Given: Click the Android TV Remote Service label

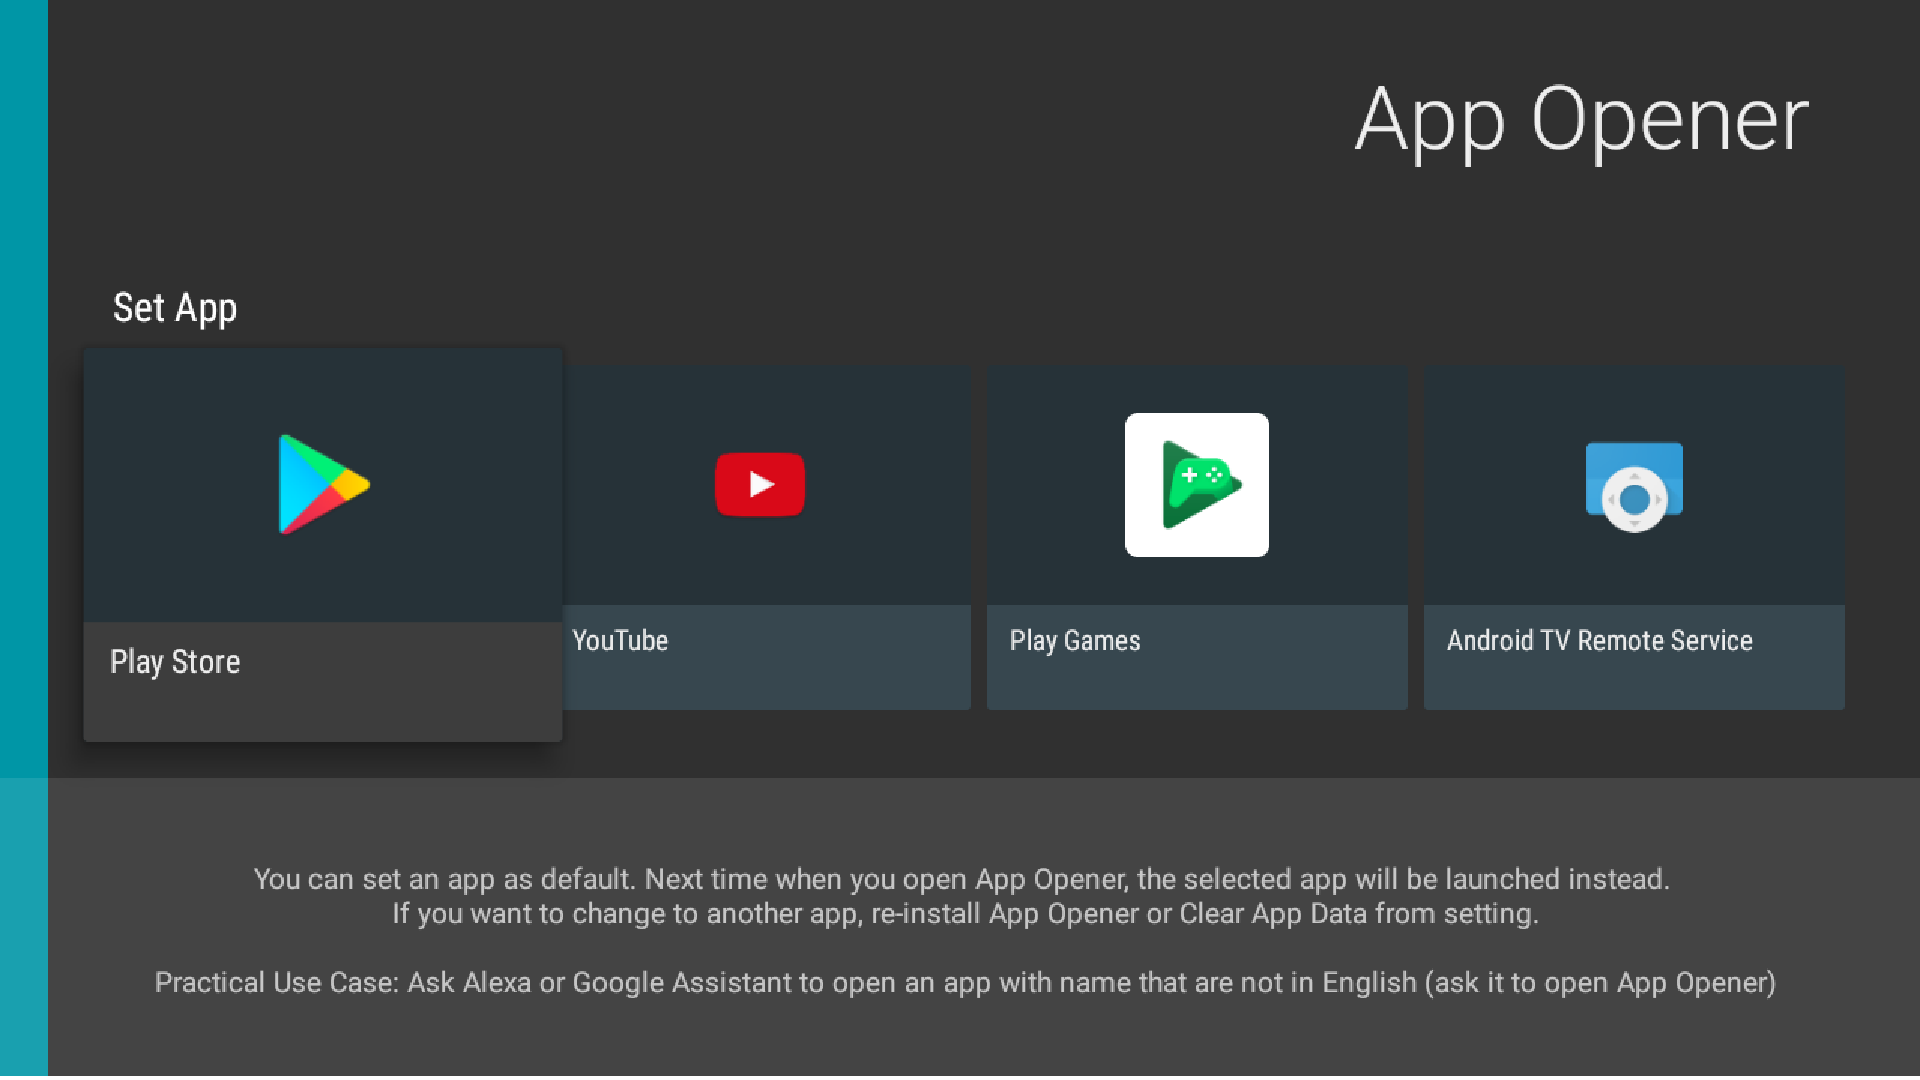Looking at the screenshot, I should click(1600, 641).
